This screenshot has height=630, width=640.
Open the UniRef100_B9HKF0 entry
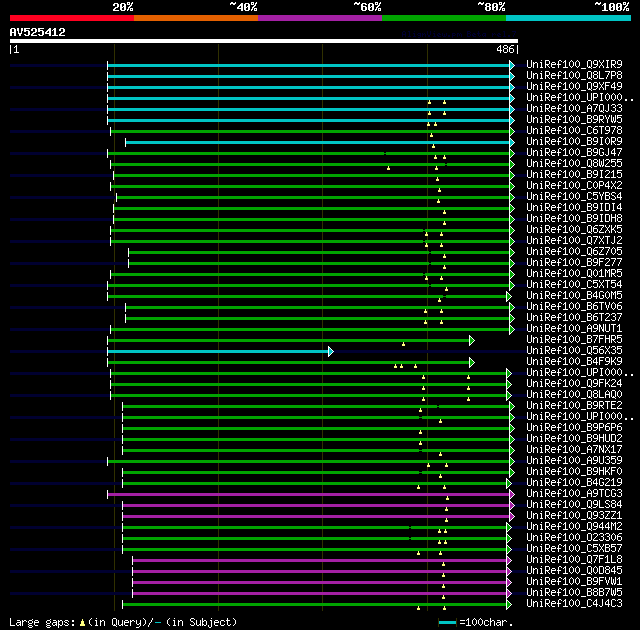(574, 472)
